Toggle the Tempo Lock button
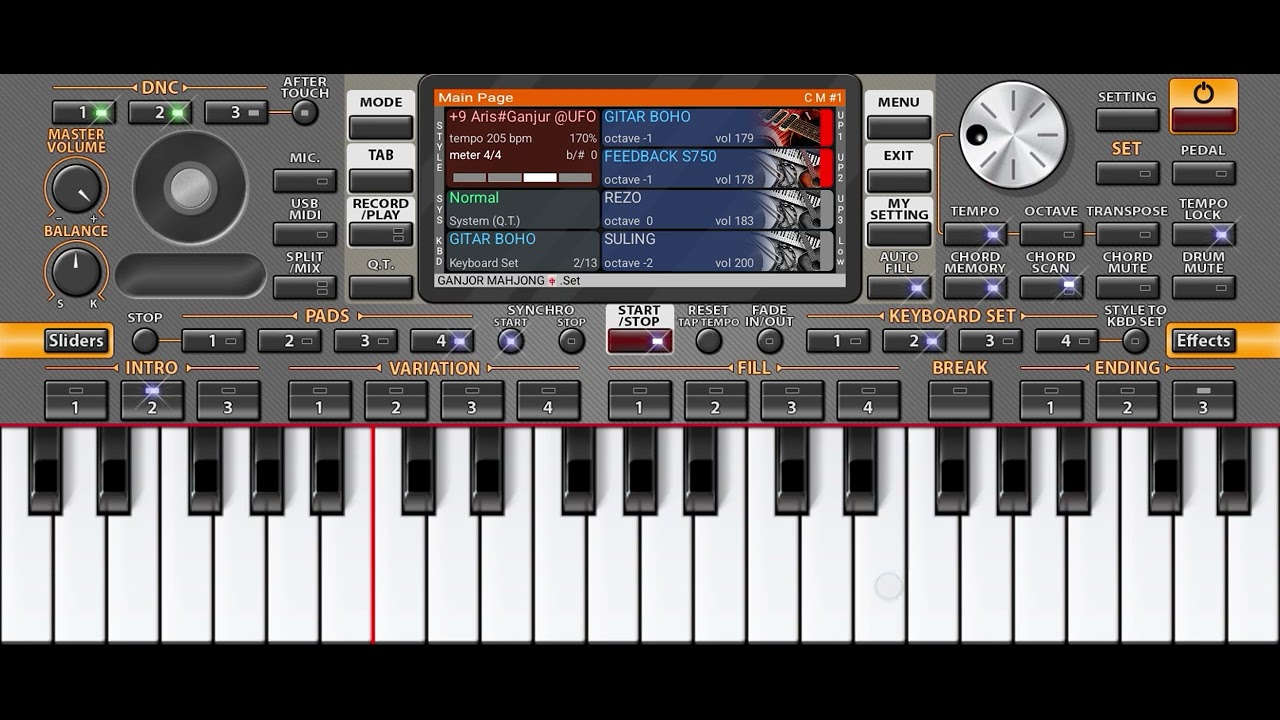Viewport: 1280px width, 720px height. [x=1203, y=235]
